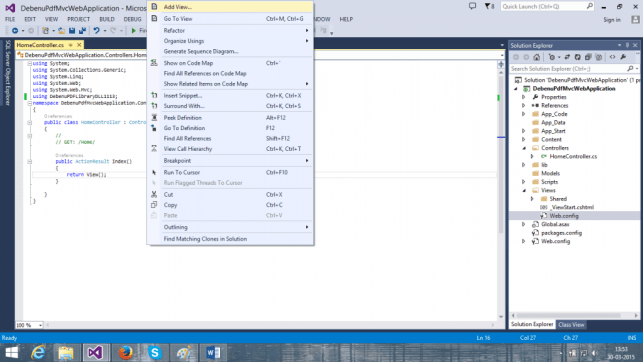The height and width of the screenshot is (362, 643).
Task: Open the feedback speech bubble icon
Action: click(x=472, y=6)
